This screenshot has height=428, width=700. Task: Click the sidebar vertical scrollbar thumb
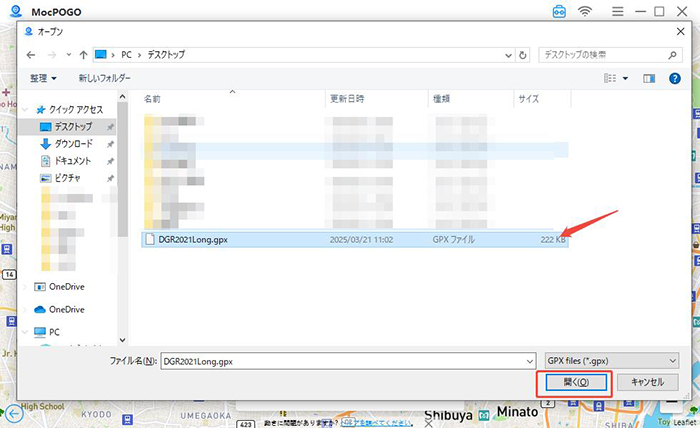123,170
